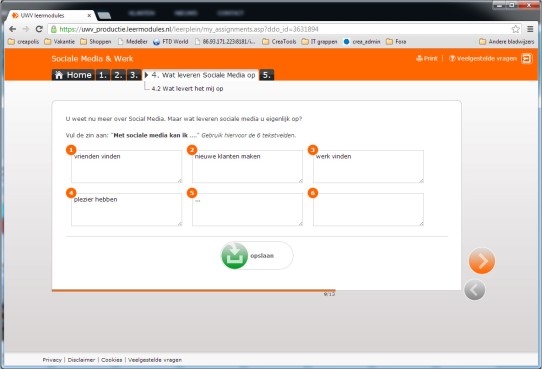
Task: Open the MedeBer bookmark
Action: pos(133,41)
